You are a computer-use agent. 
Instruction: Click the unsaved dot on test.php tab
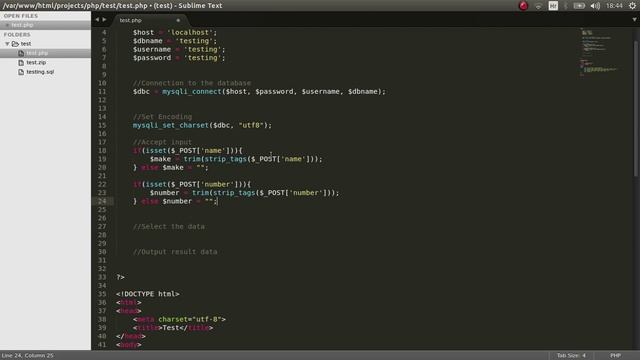[x=178, y=20]
